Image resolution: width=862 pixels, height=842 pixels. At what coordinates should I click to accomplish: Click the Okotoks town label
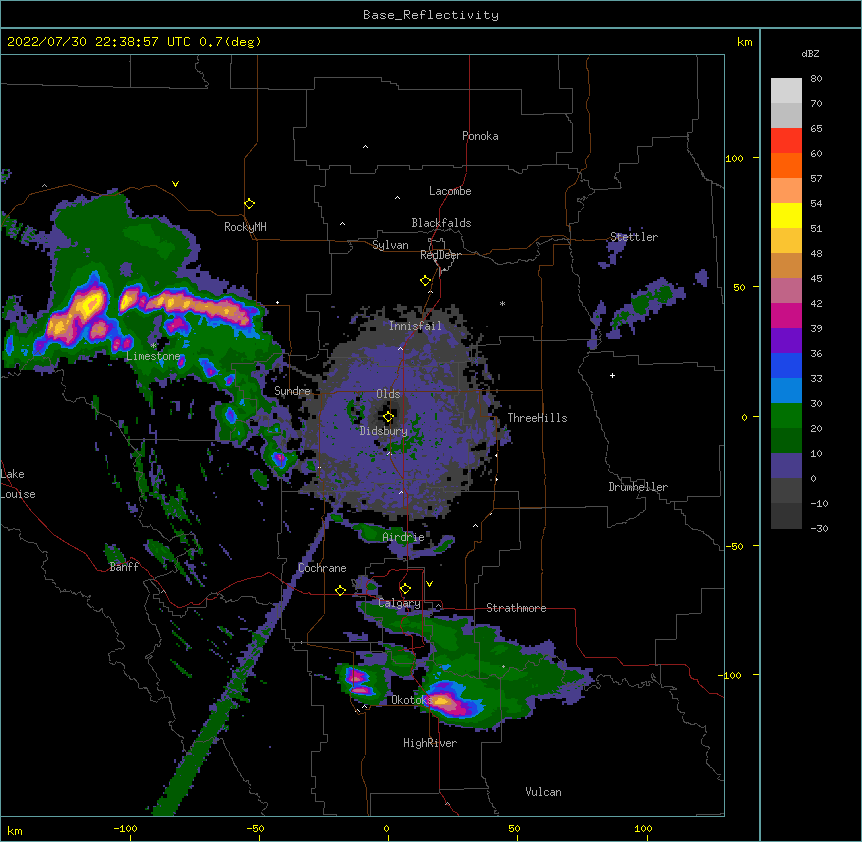412,700
